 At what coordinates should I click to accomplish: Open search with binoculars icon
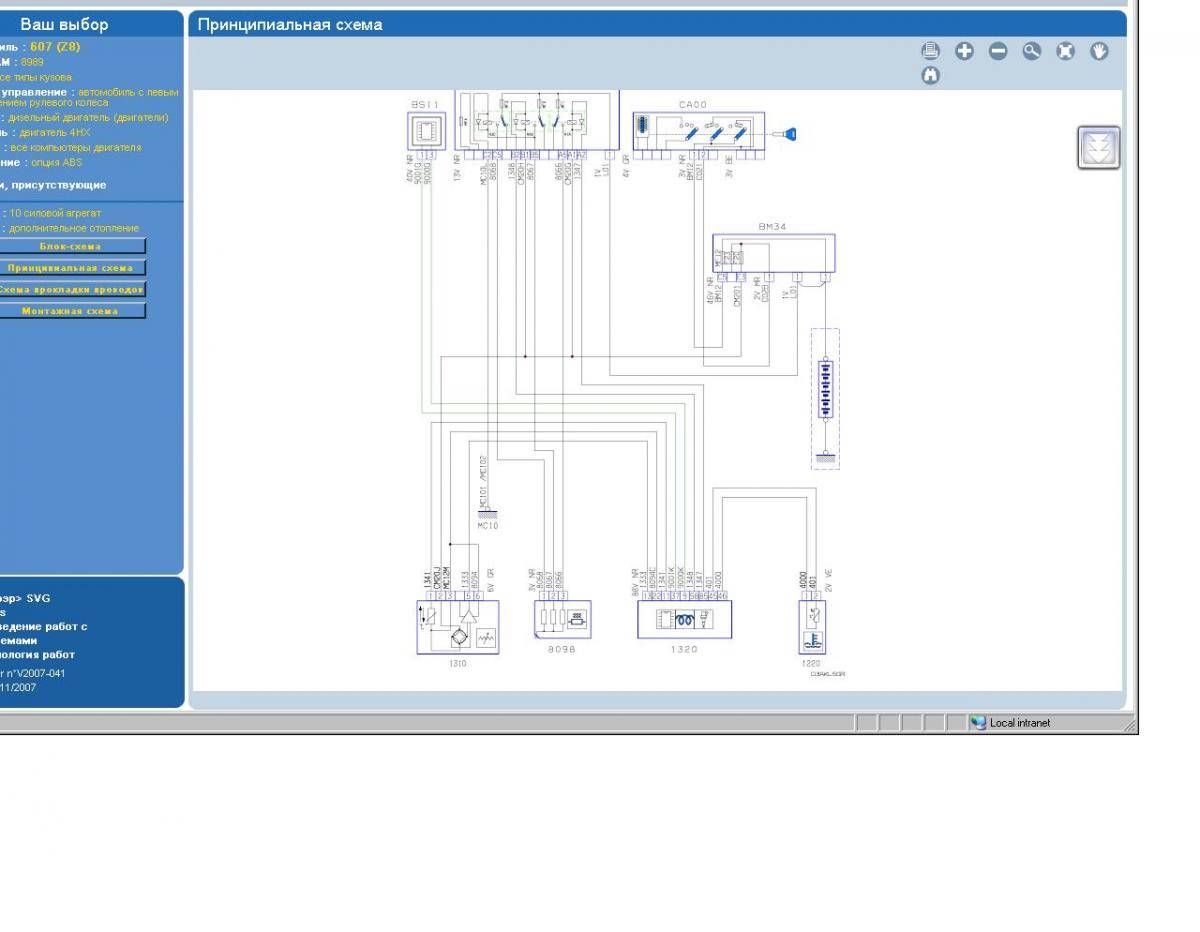(931, 75)
